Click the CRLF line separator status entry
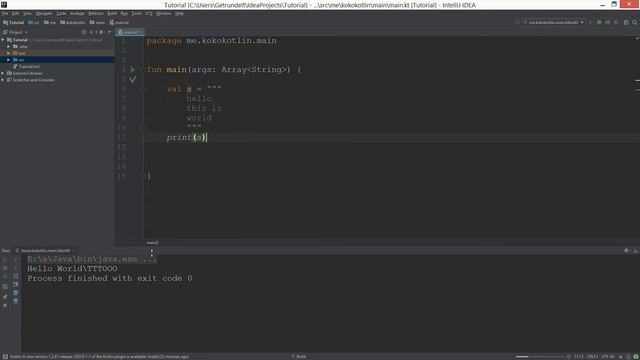Screen dimensions: 640x360 click(x=592, y=356)
